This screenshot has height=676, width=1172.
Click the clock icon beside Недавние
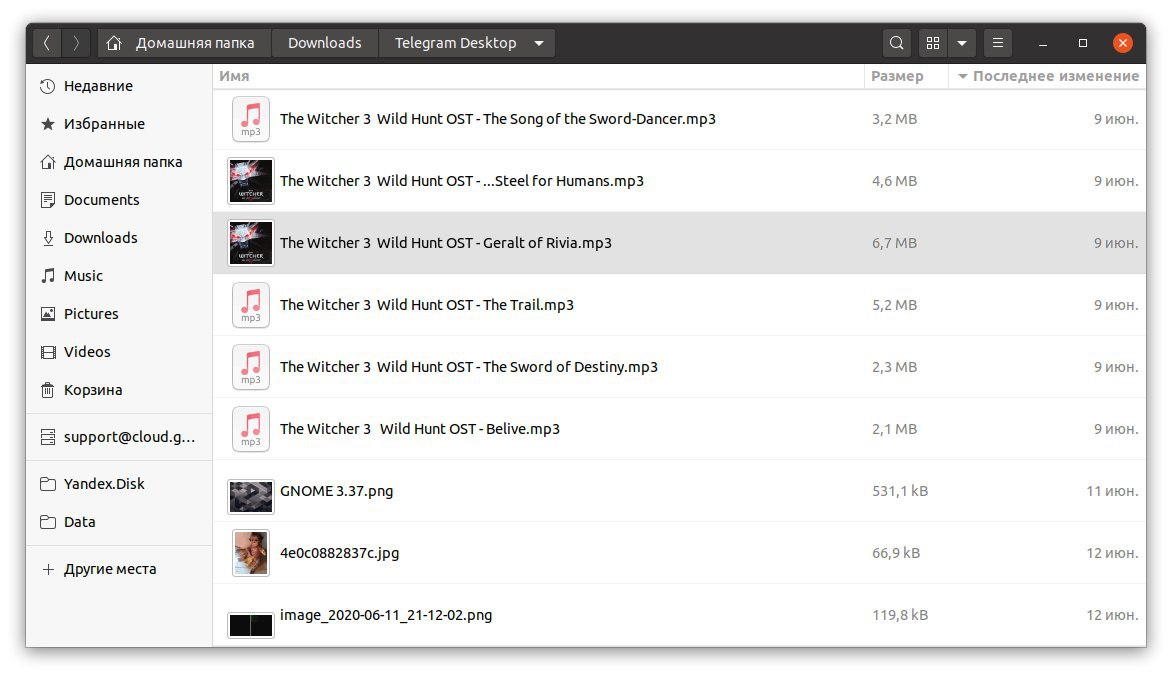48,86
